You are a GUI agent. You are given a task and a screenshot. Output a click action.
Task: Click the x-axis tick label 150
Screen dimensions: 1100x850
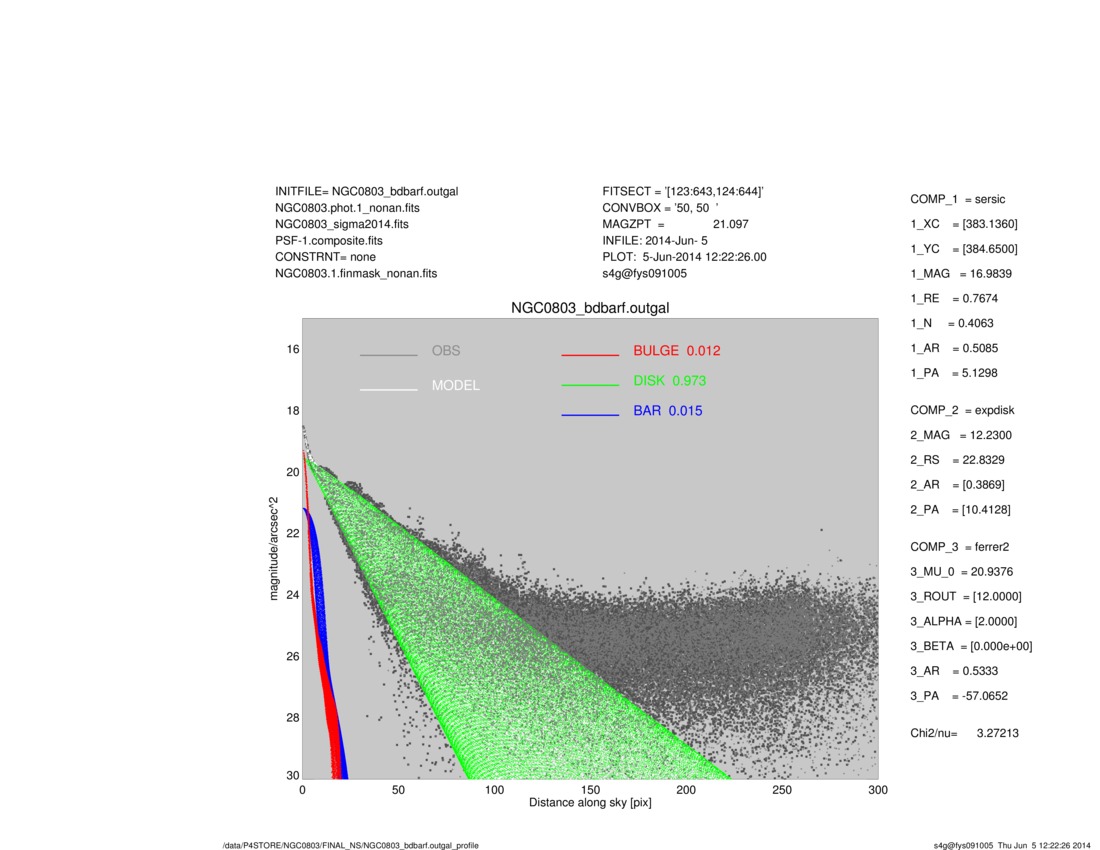590,790
